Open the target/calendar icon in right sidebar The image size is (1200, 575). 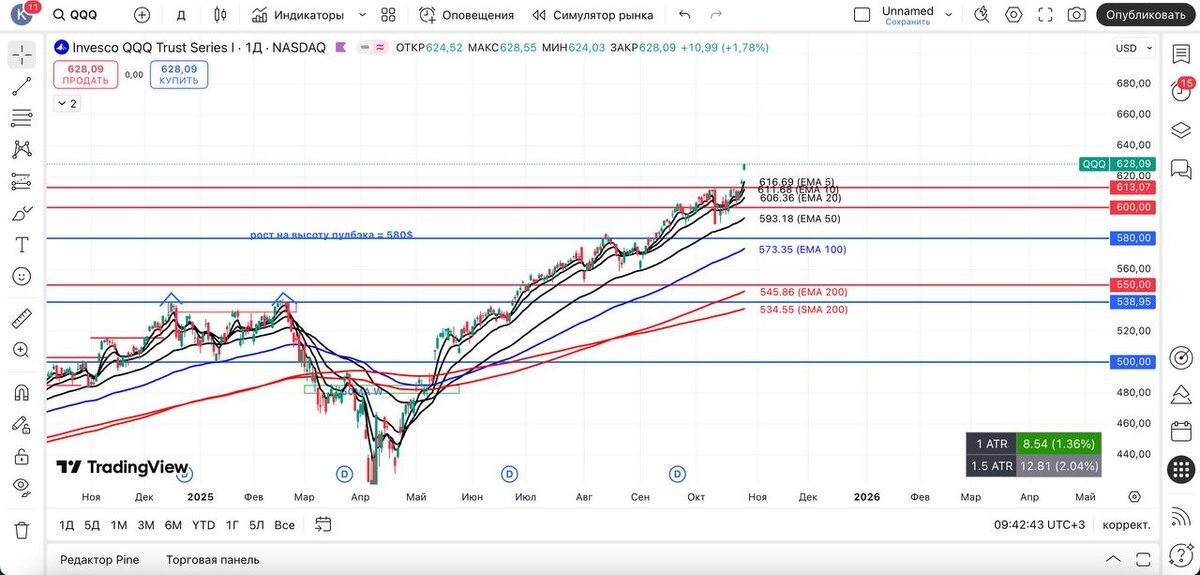[1181, 357]
